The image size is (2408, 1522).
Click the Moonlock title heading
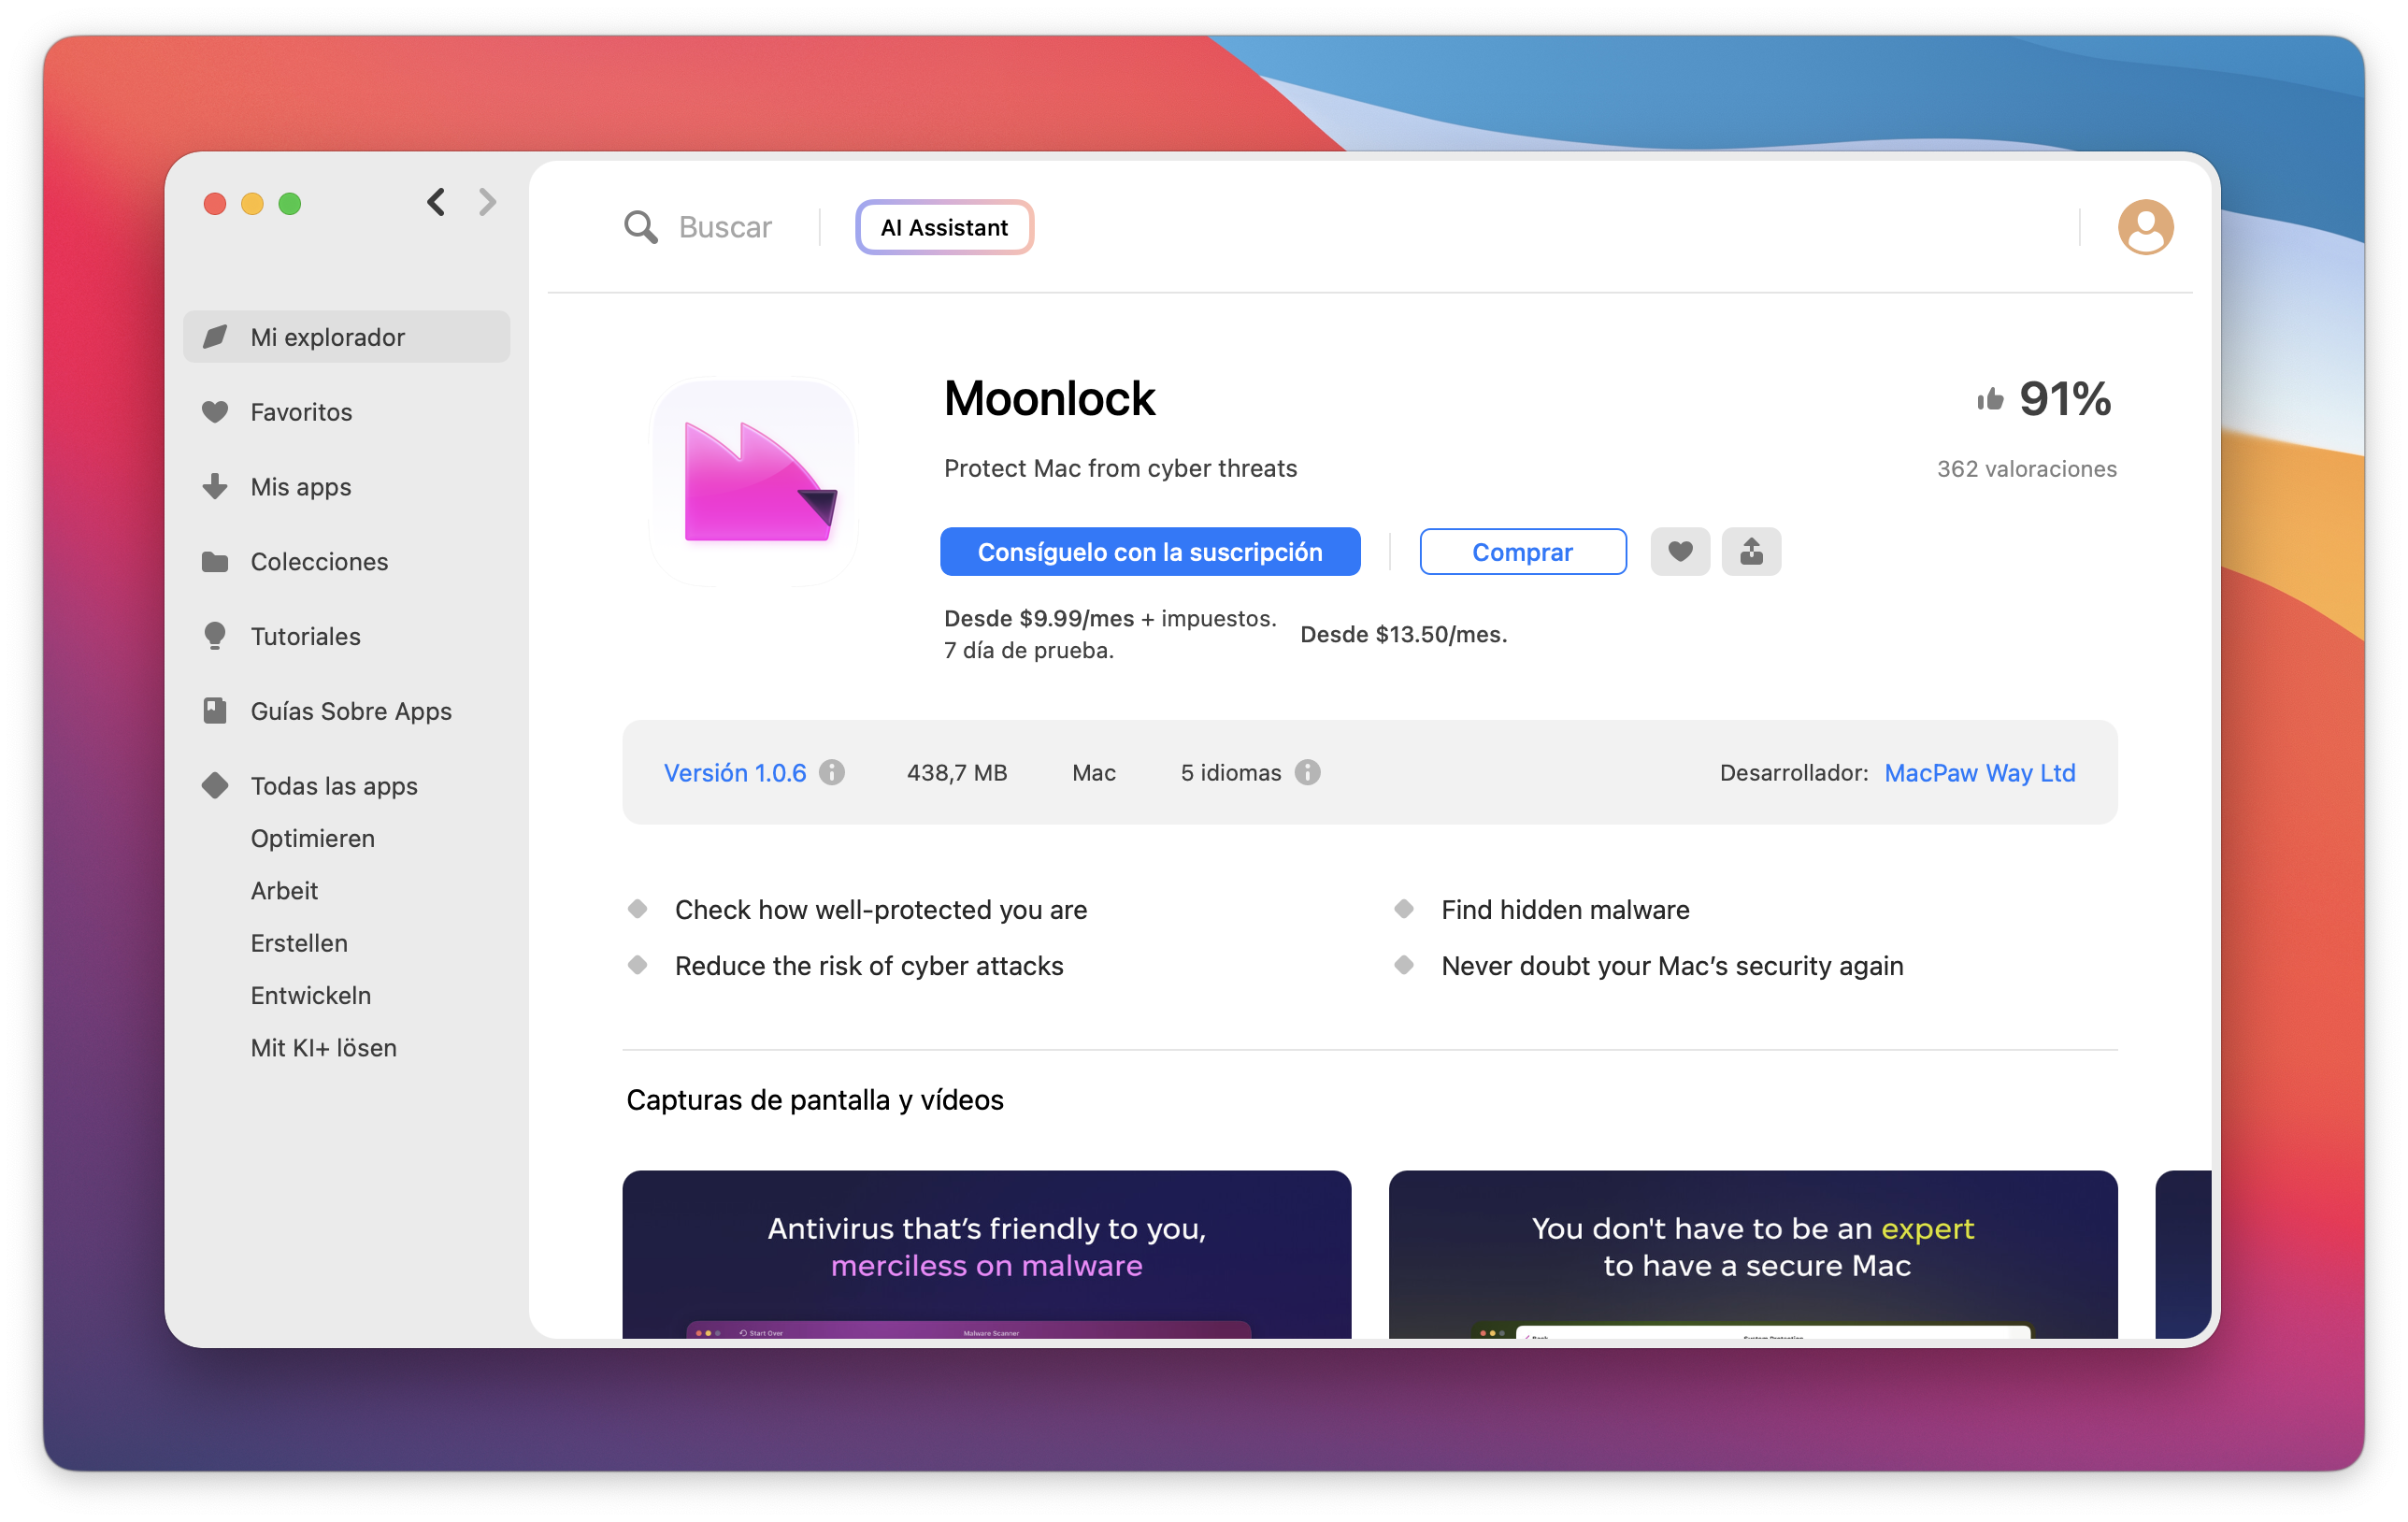[1049, 398]
